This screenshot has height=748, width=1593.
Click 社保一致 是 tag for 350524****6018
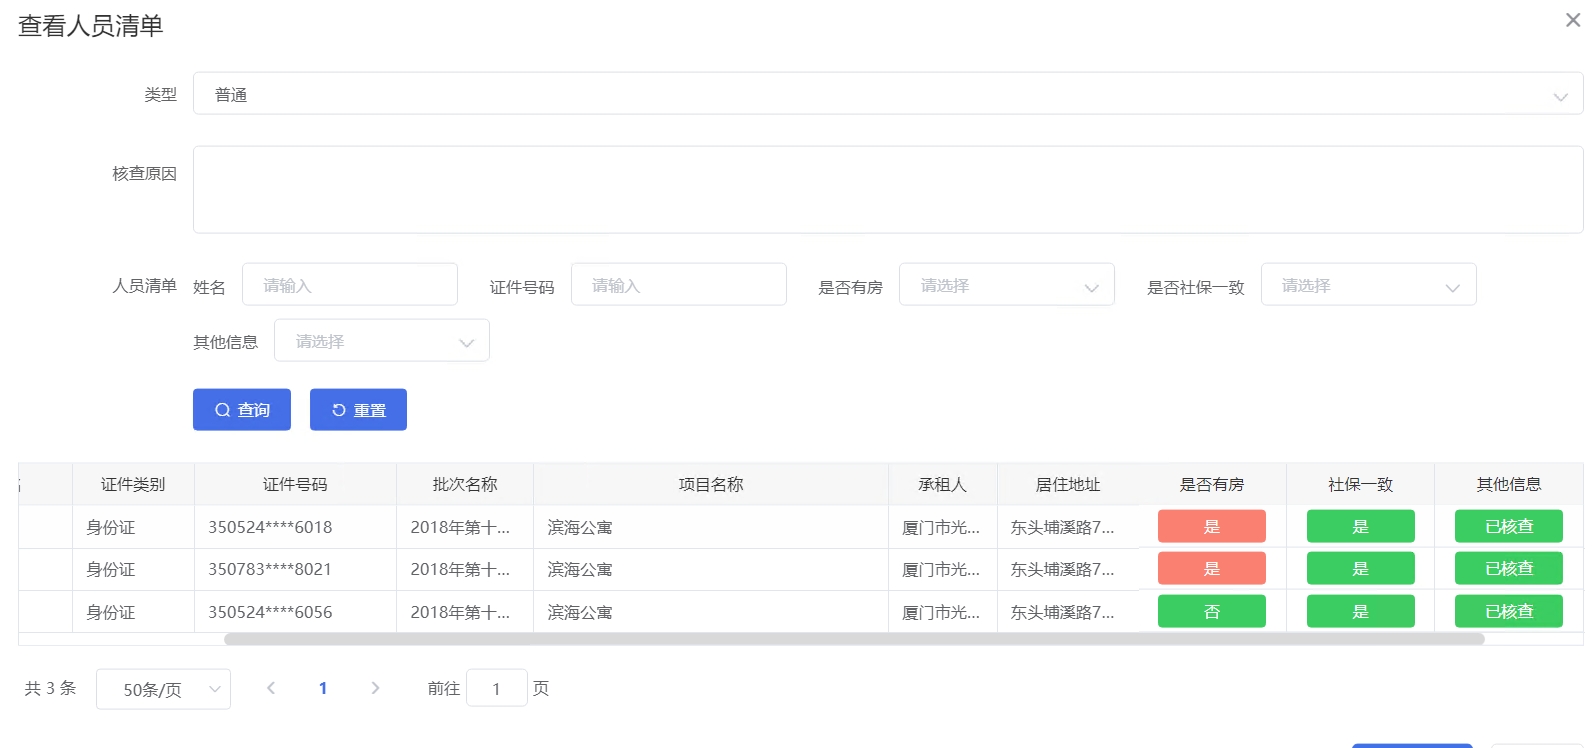click(1360, 526)
